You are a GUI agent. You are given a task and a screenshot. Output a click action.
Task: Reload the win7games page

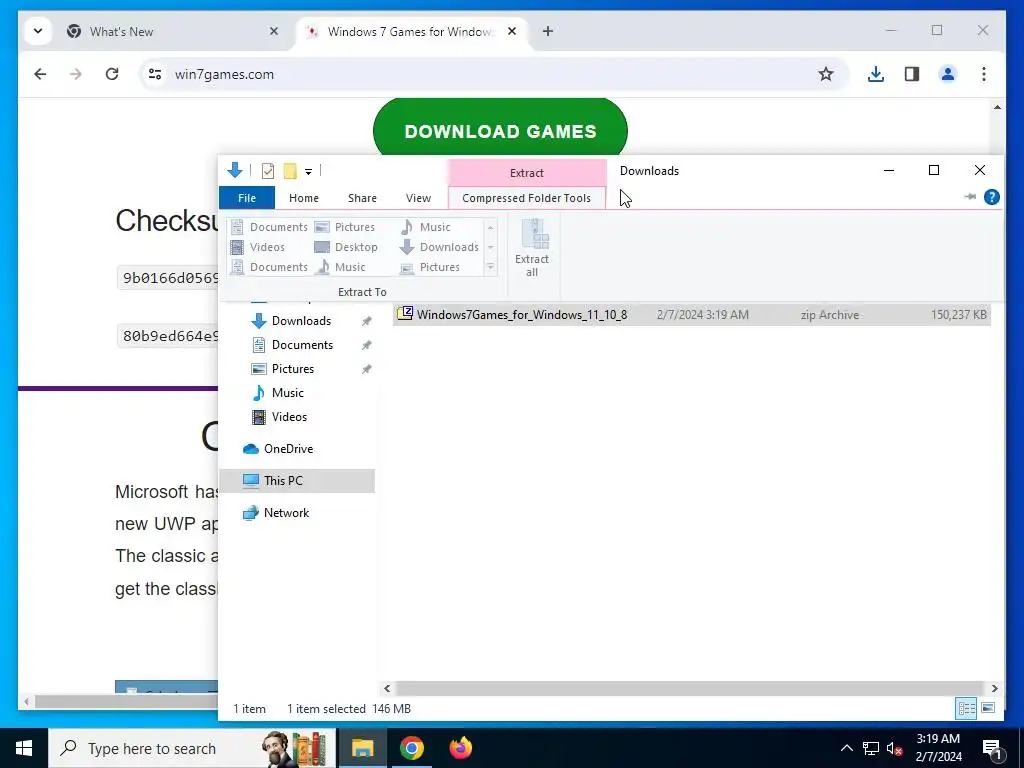pyautogui.click(x=112, y=74)
